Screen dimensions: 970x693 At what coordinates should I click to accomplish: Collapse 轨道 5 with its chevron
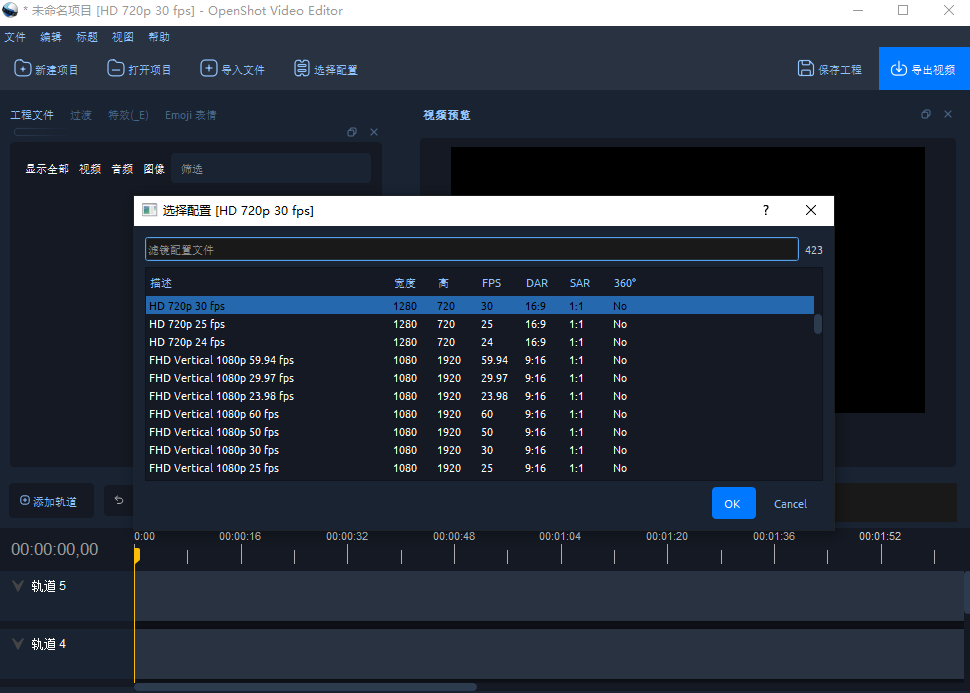point(16,586)
